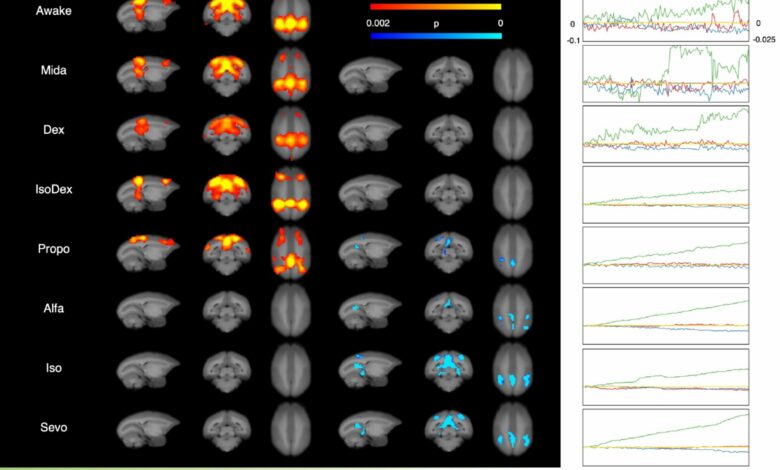780x470 pixels.
Task: Click the Dex row label
Action: [53, 130]
